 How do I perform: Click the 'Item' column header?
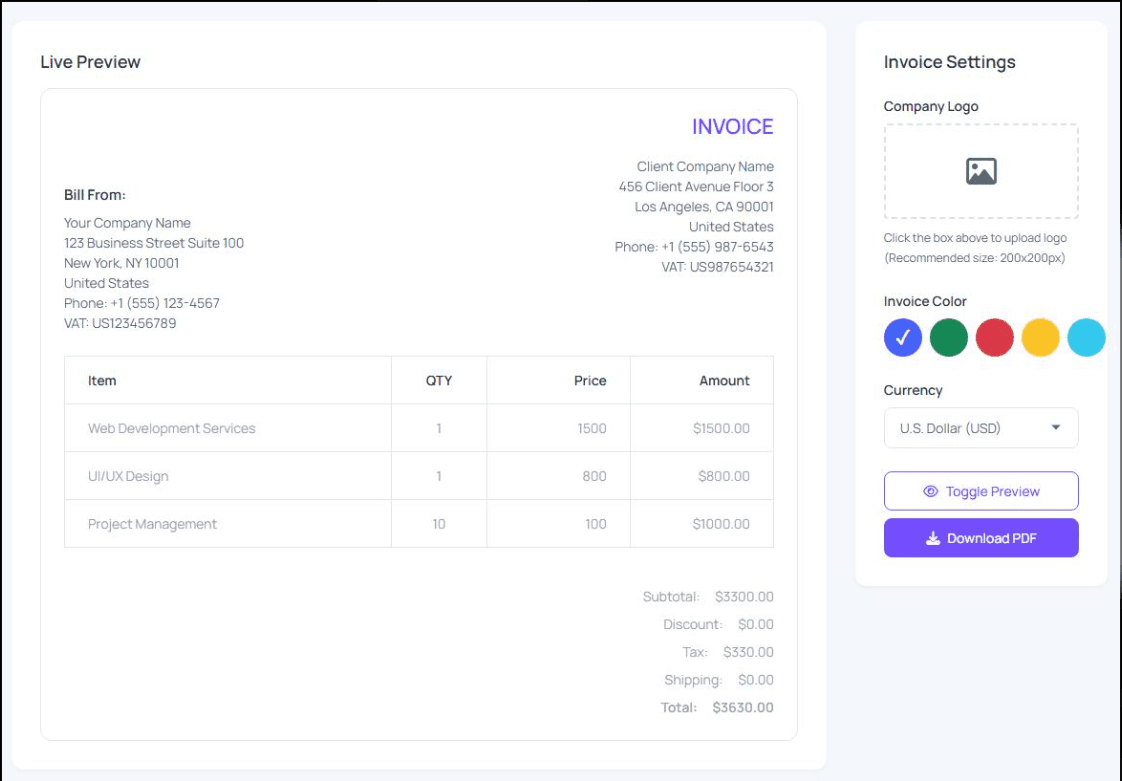pos(102,381)
